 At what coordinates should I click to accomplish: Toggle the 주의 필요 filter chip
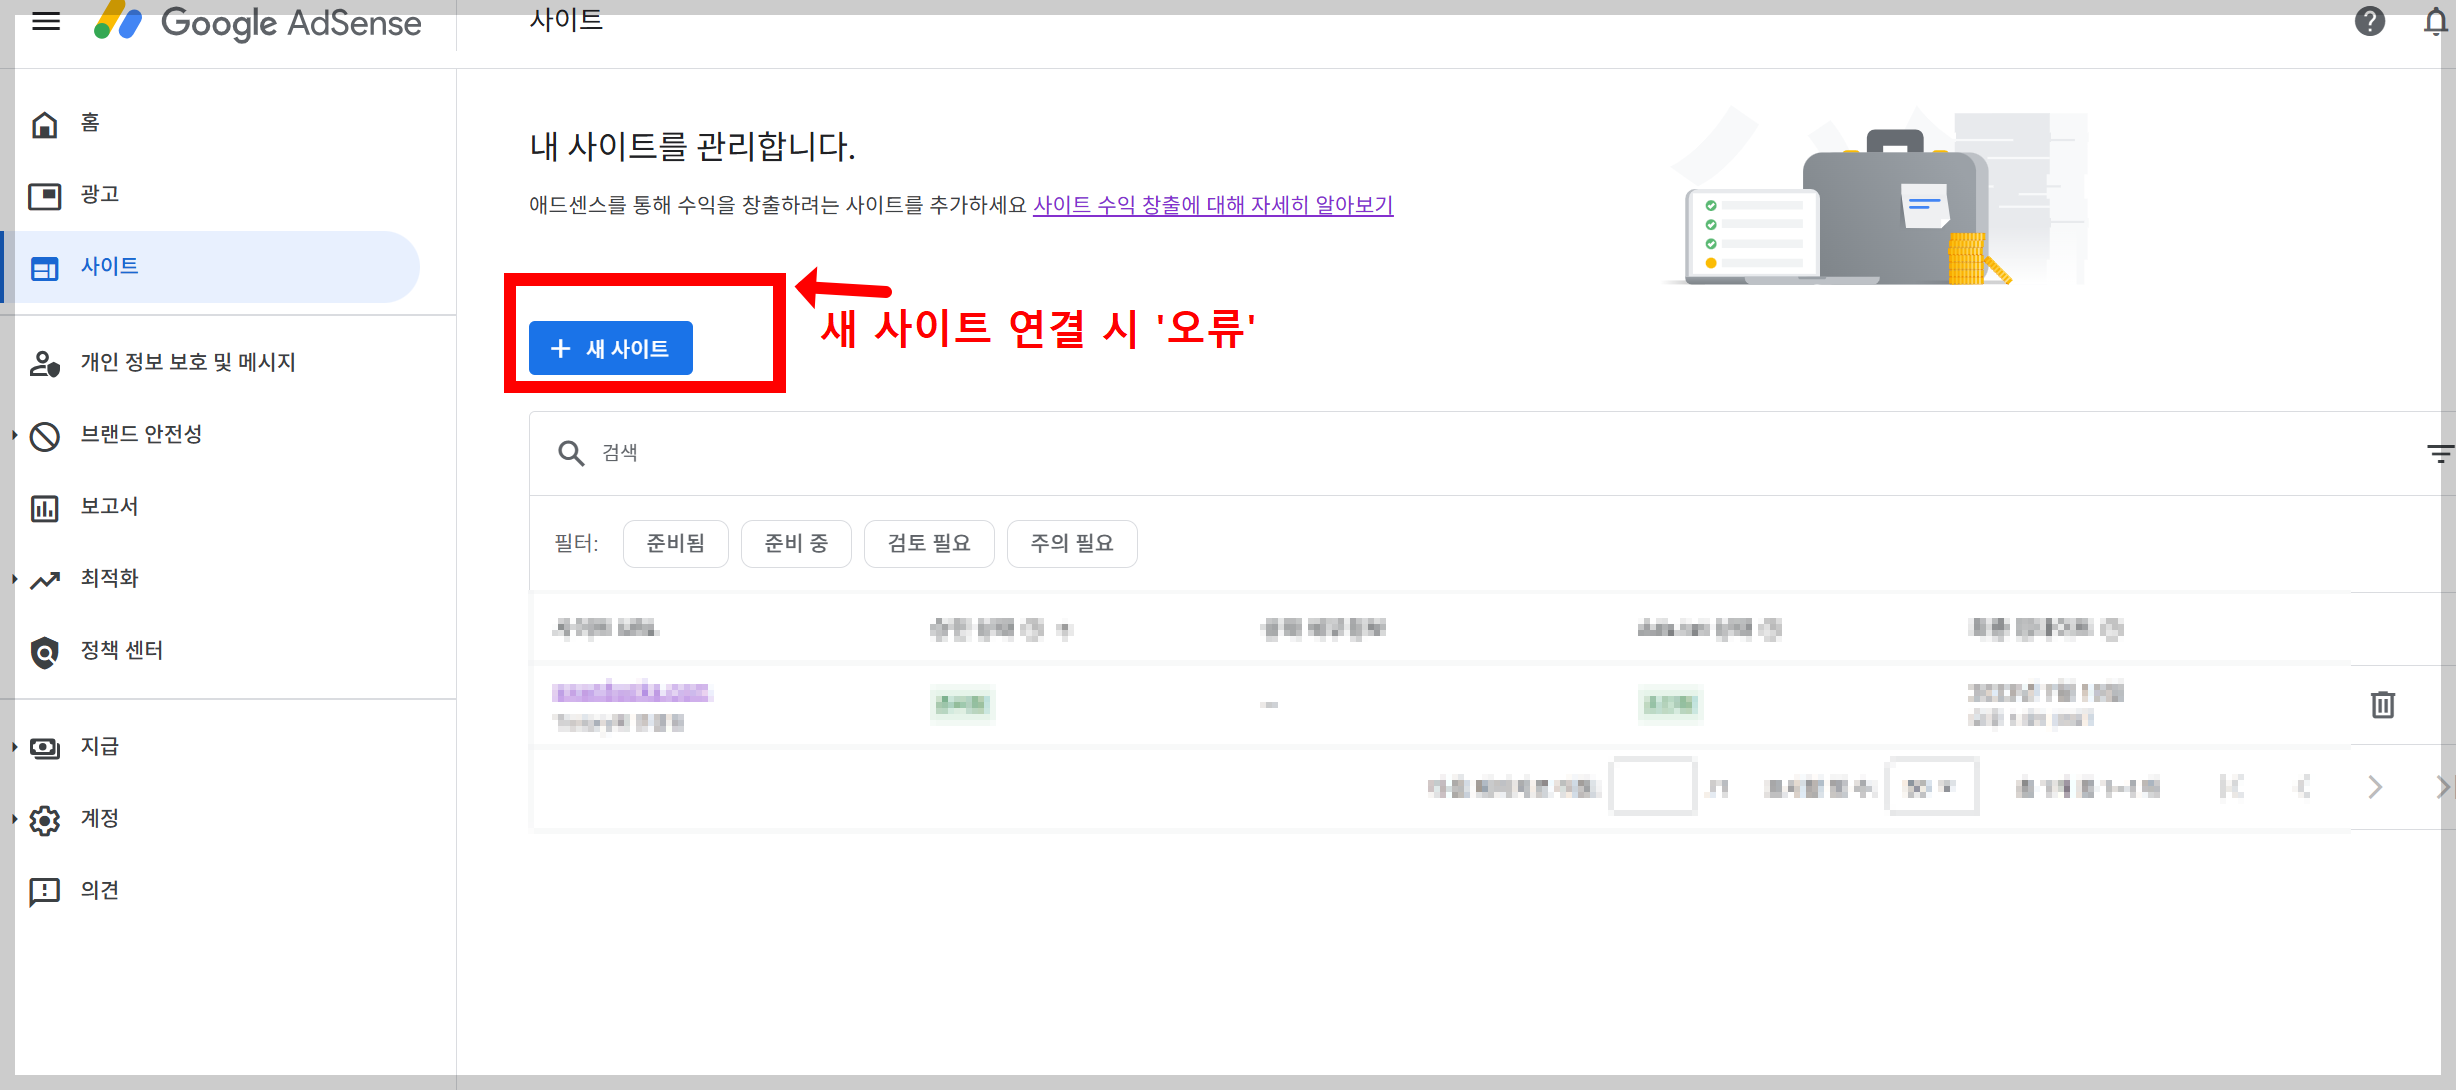1072,543
